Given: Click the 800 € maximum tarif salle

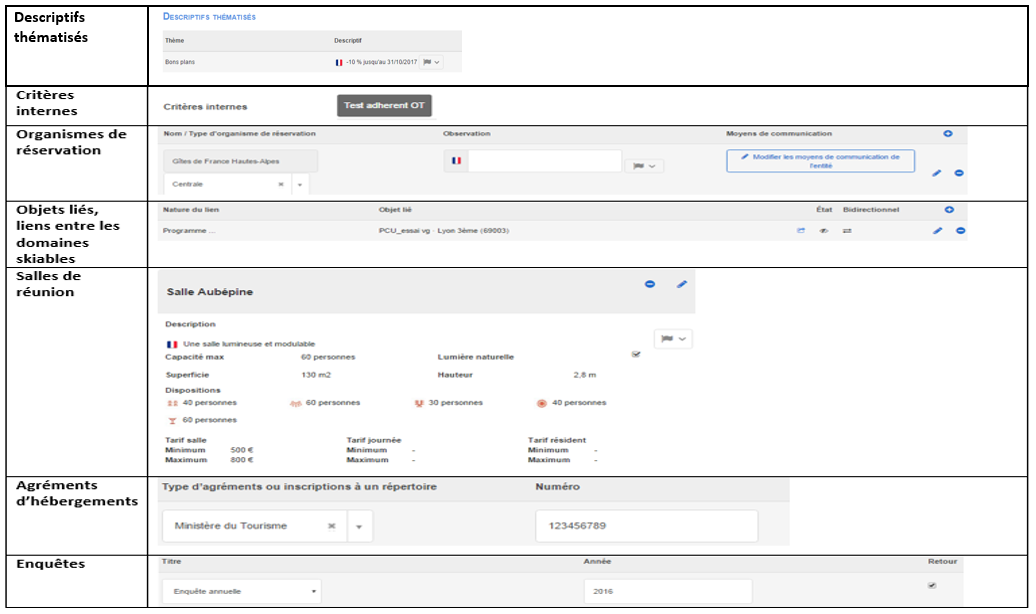Looking at the screenshot, I should pyautogui.click(x=242, y=460).
